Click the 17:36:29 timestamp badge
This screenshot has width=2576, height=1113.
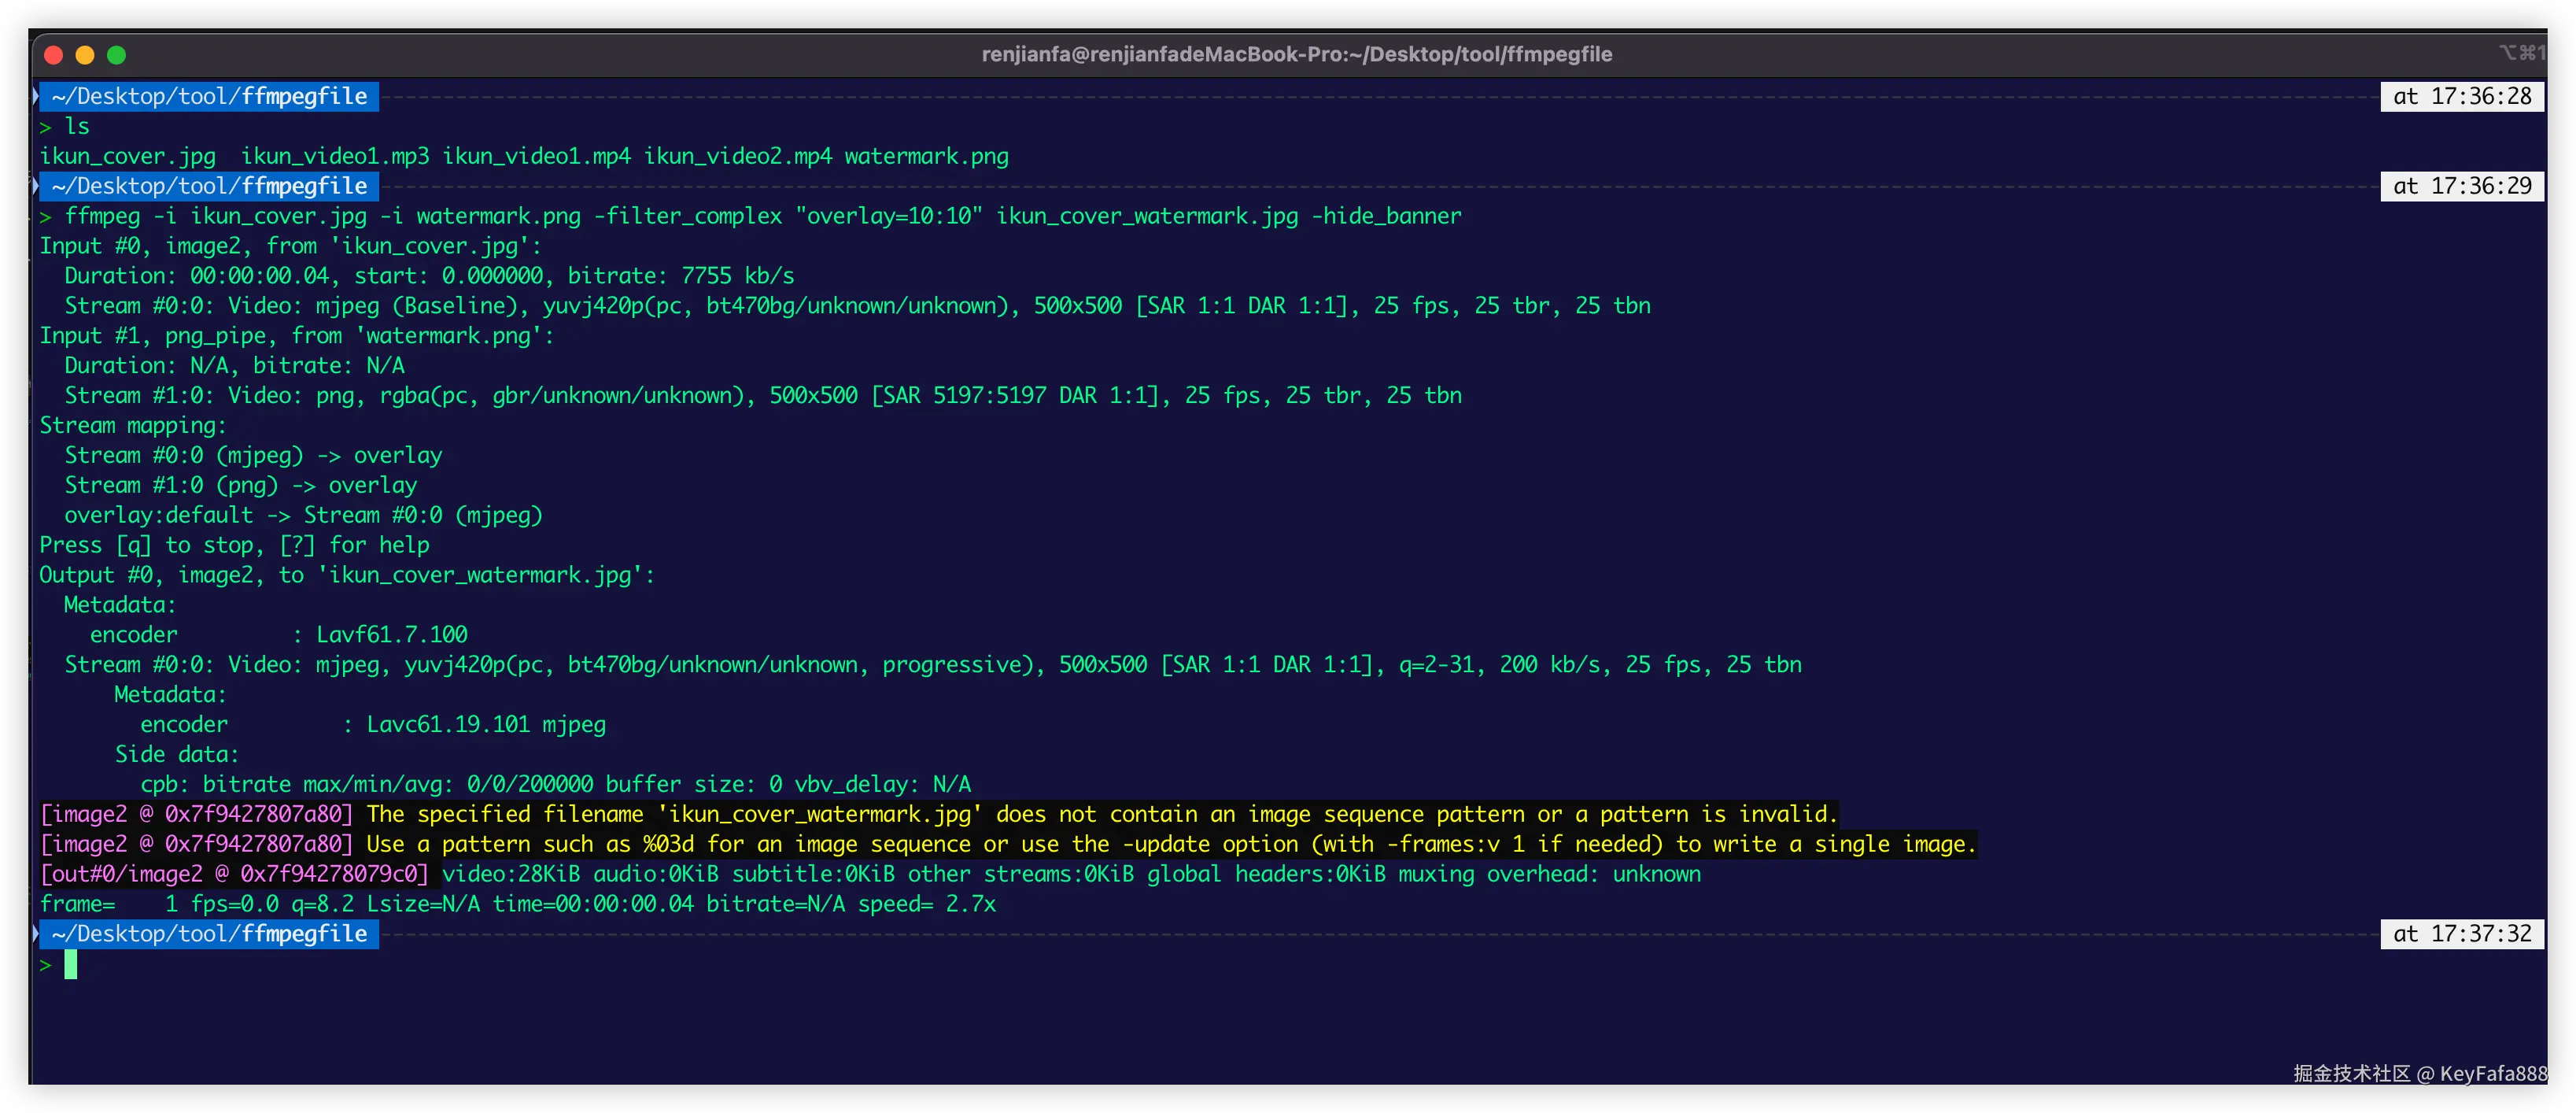tap(2461, 186)
